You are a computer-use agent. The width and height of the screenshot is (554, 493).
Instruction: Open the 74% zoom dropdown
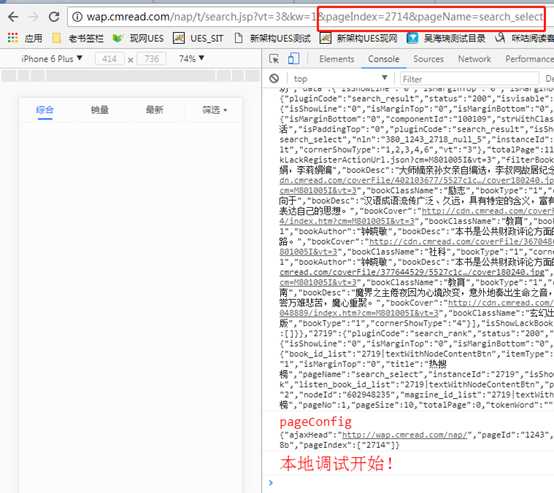coord(191,59)
